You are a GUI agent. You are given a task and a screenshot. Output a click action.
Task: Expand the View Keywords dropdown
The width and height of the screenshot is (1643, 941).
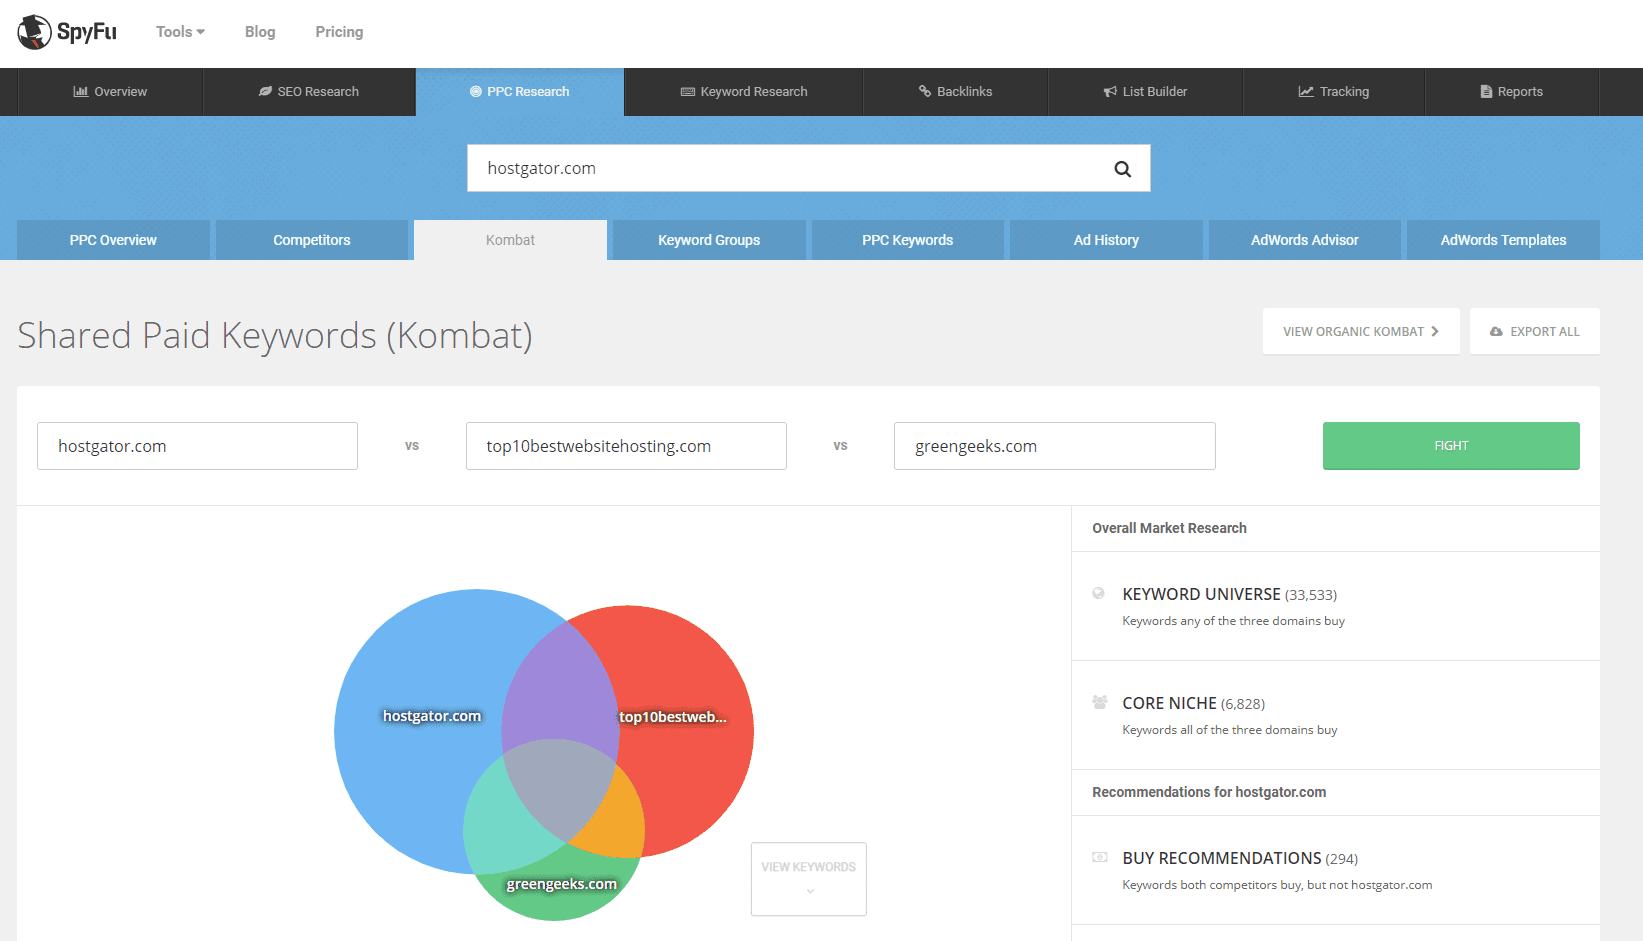point(809,879)
